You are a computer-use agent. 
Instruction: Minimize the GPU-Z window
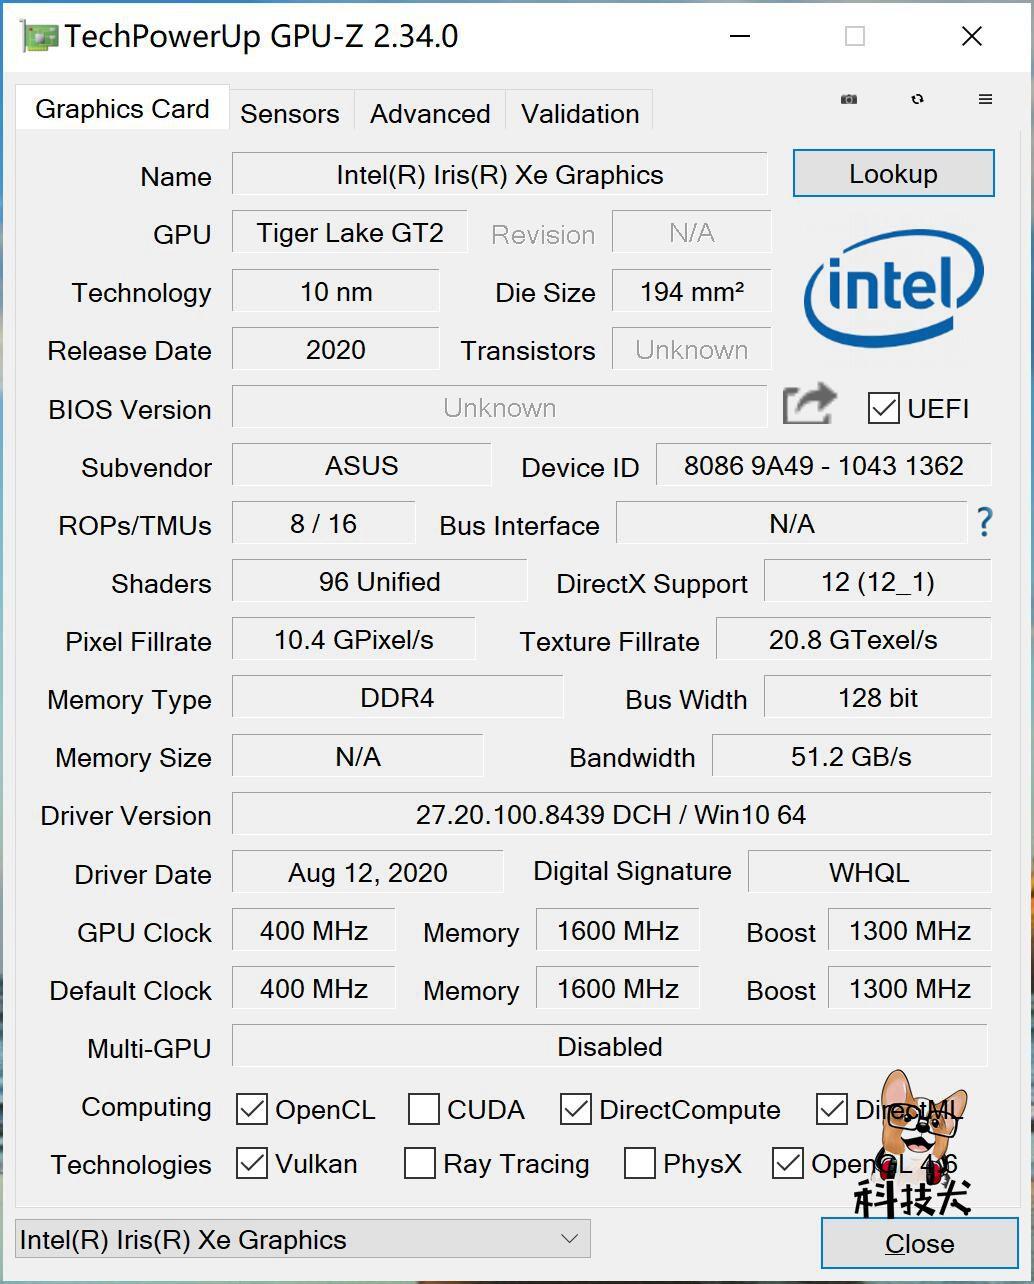pyautogui.click(x=740, y=36)
